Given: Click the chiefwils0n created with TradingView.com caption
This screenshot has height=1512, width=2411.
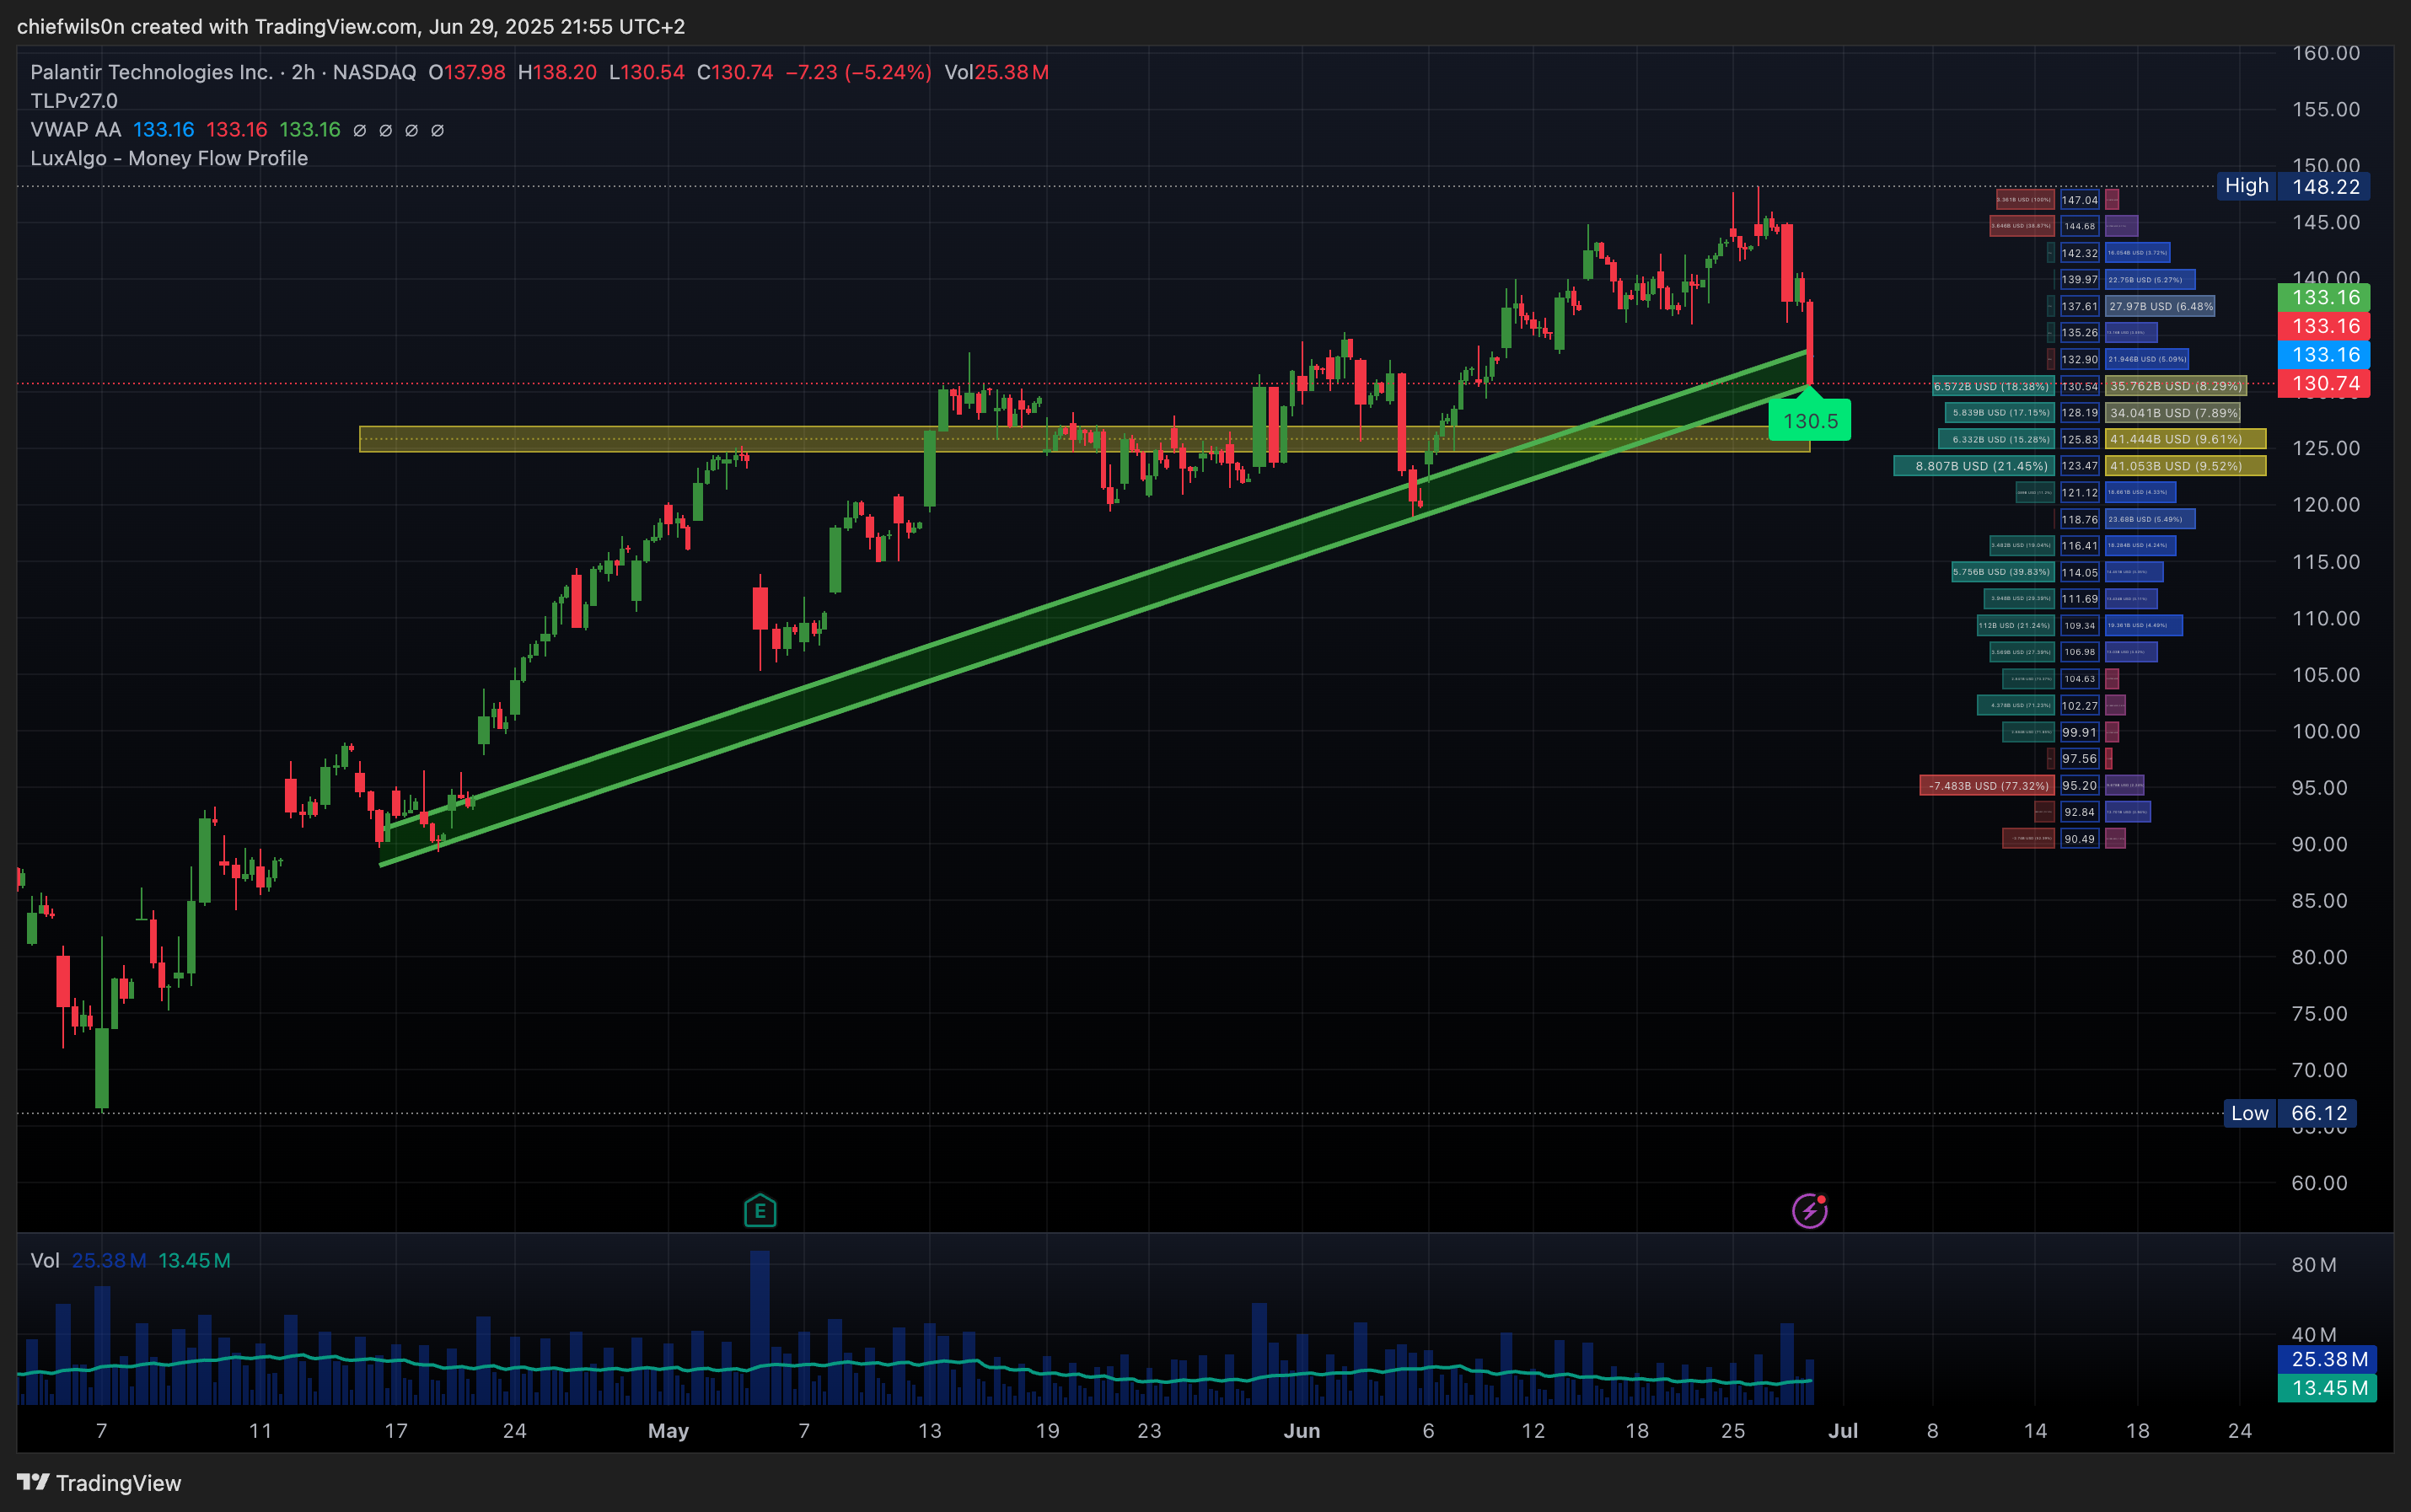Looking at the screenshot, I should tap(351, 27).
